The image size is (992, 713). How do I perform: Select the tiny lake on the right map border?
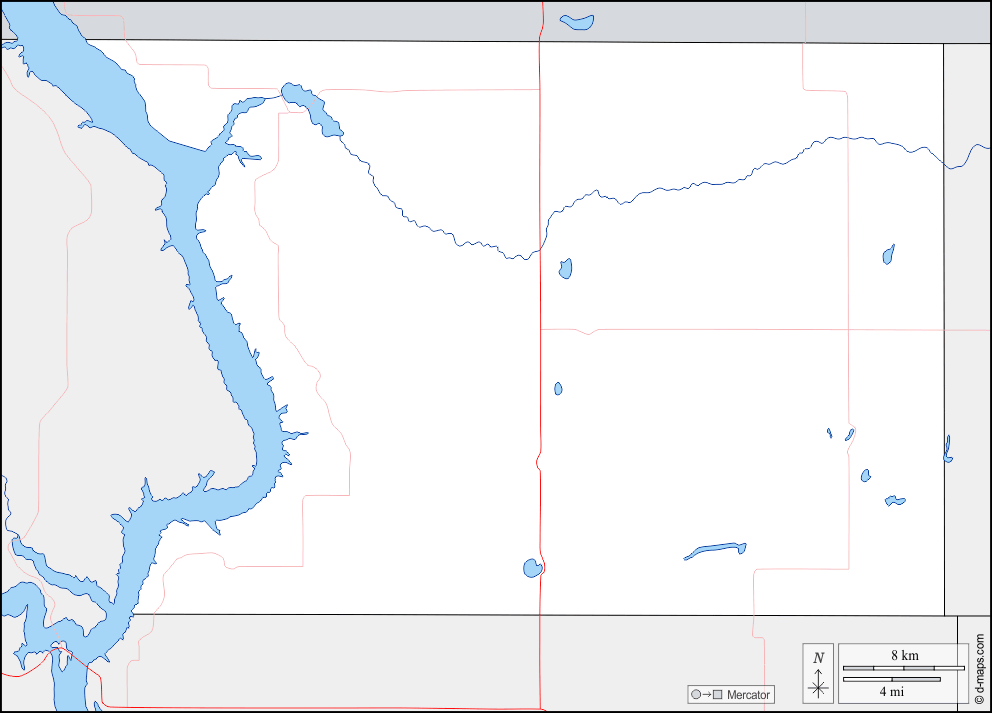(x=947, y=449)
